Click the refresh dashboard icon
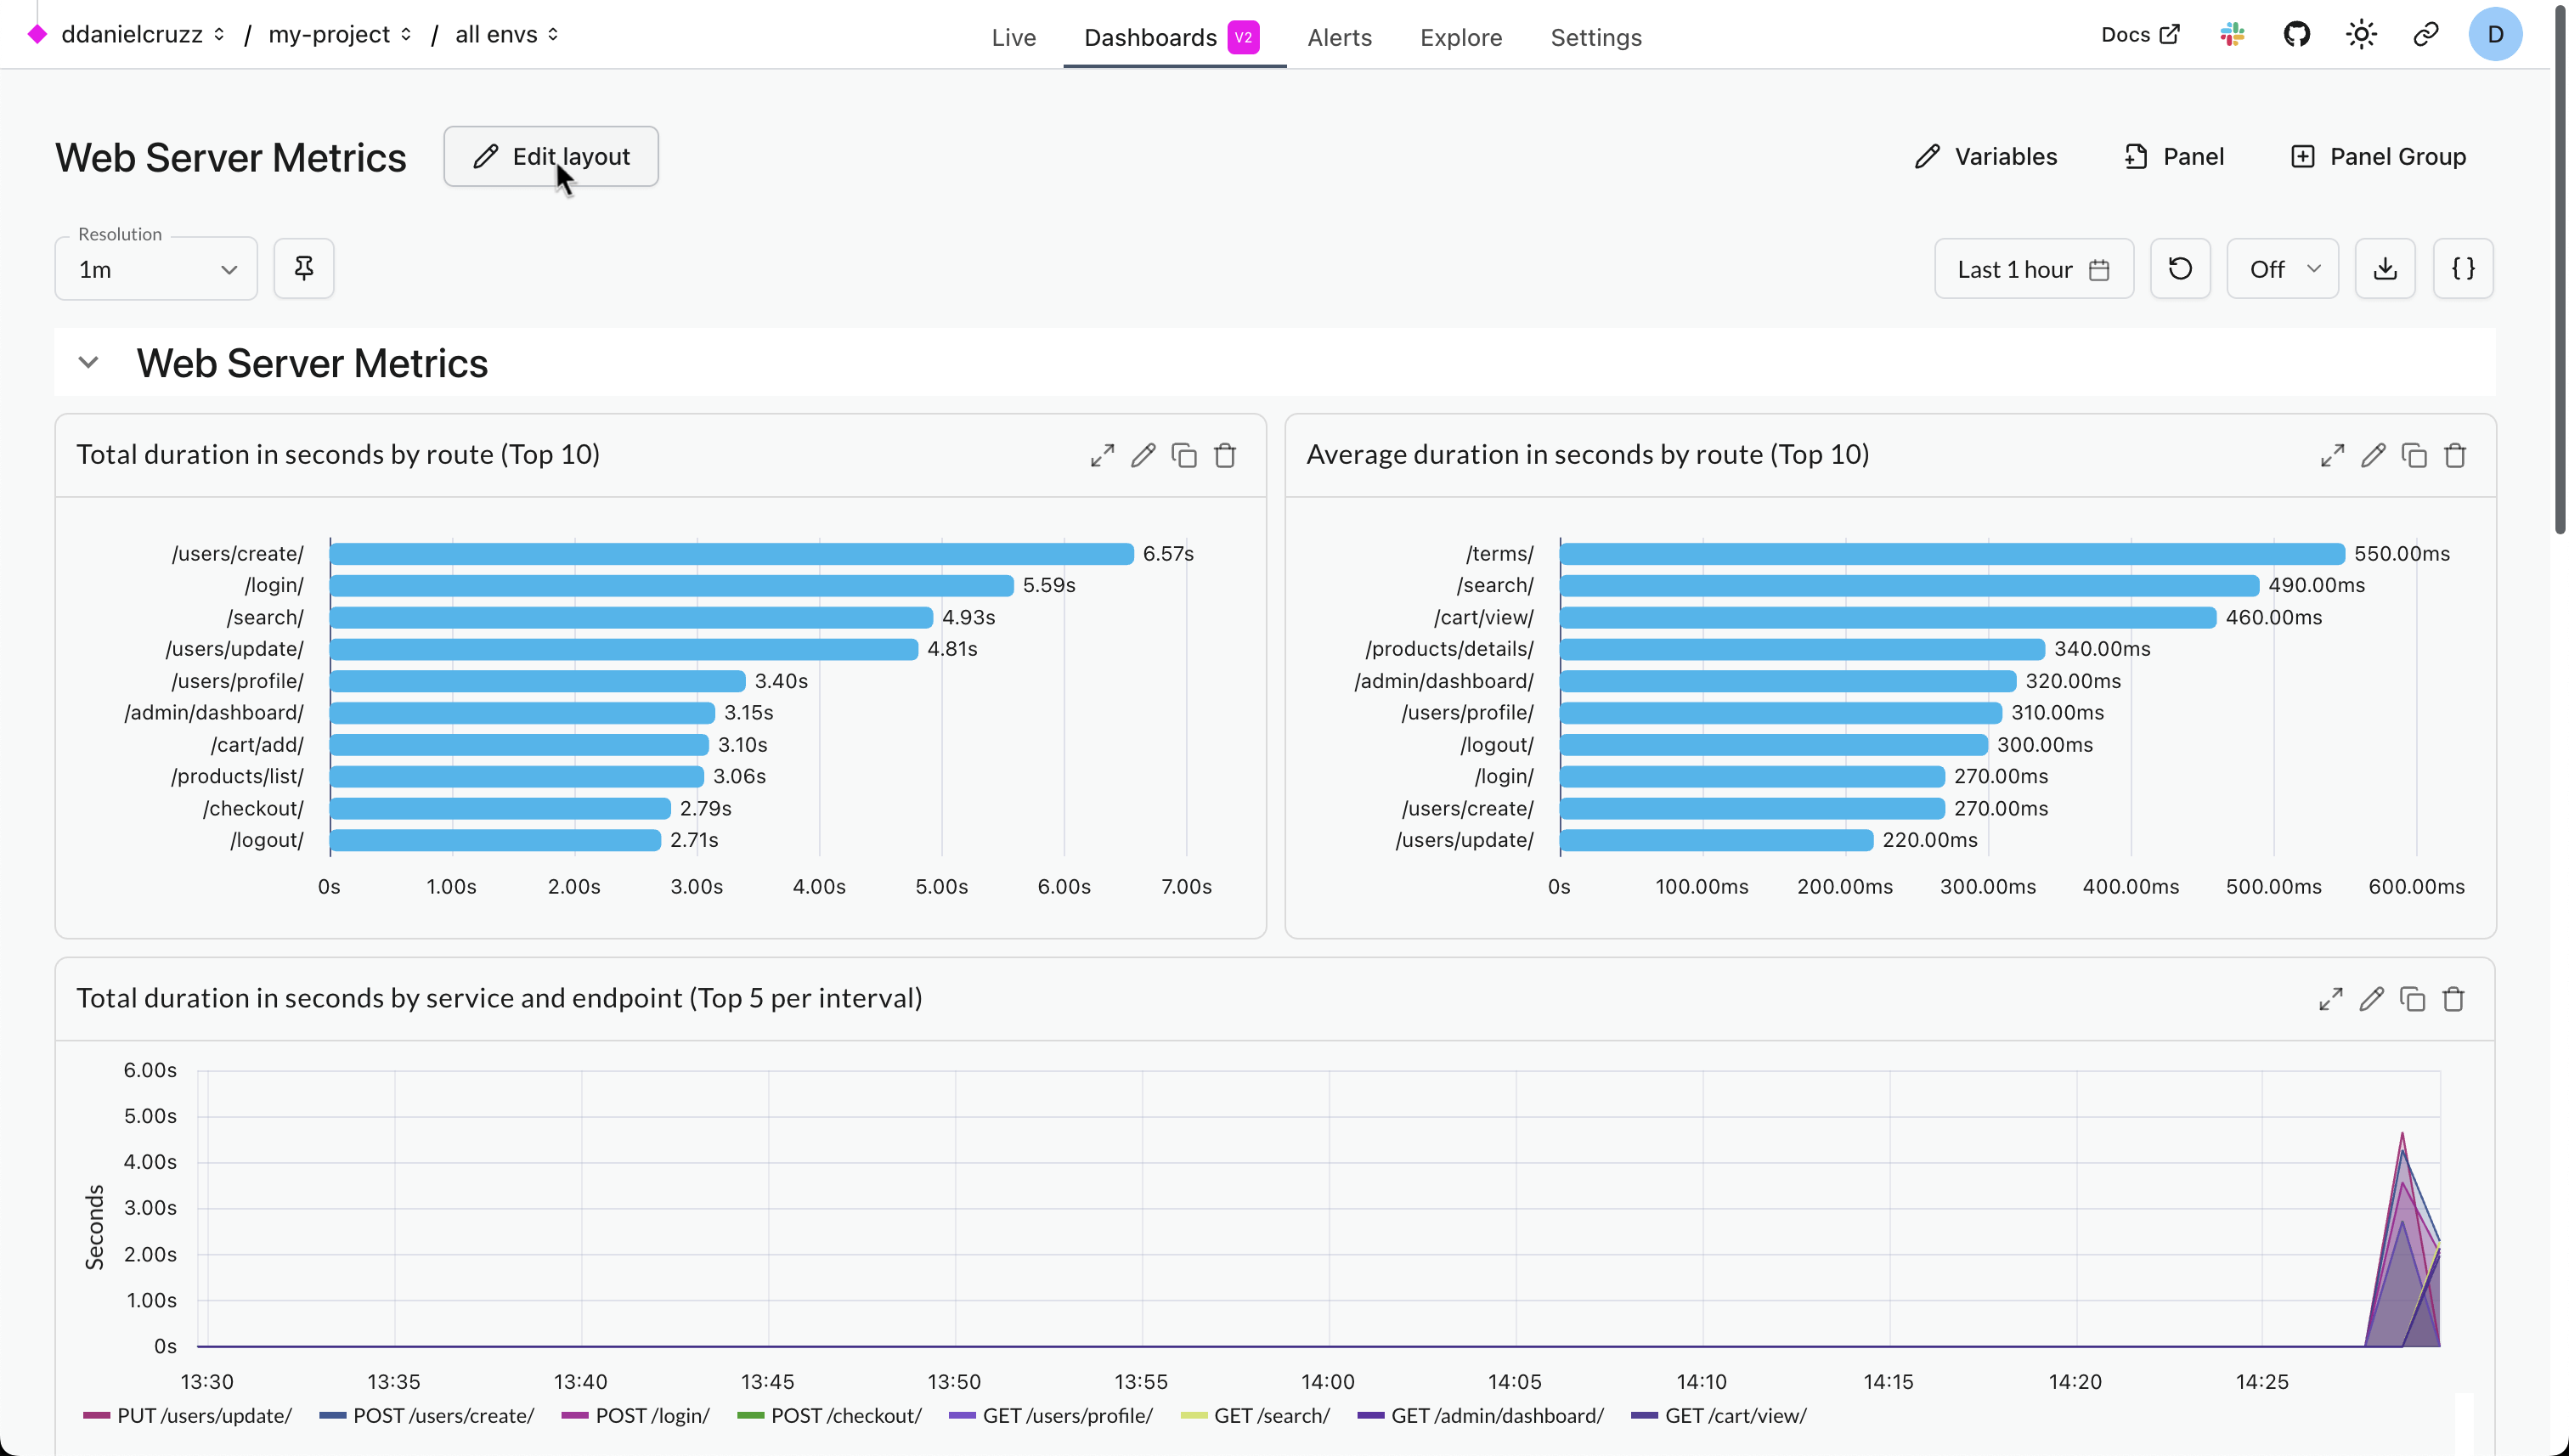Viewport: 2569px width, 1456px height. coord(2180,269)
